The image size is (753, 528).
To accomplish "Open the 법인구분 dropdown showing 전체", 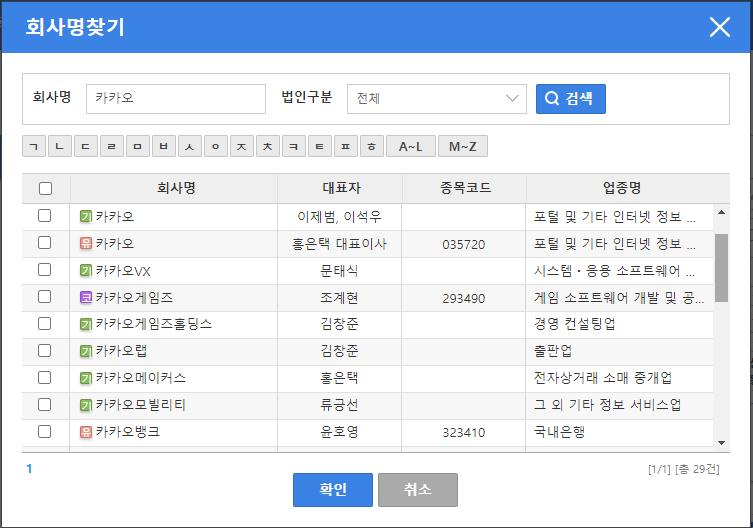I will coord(437,99).
